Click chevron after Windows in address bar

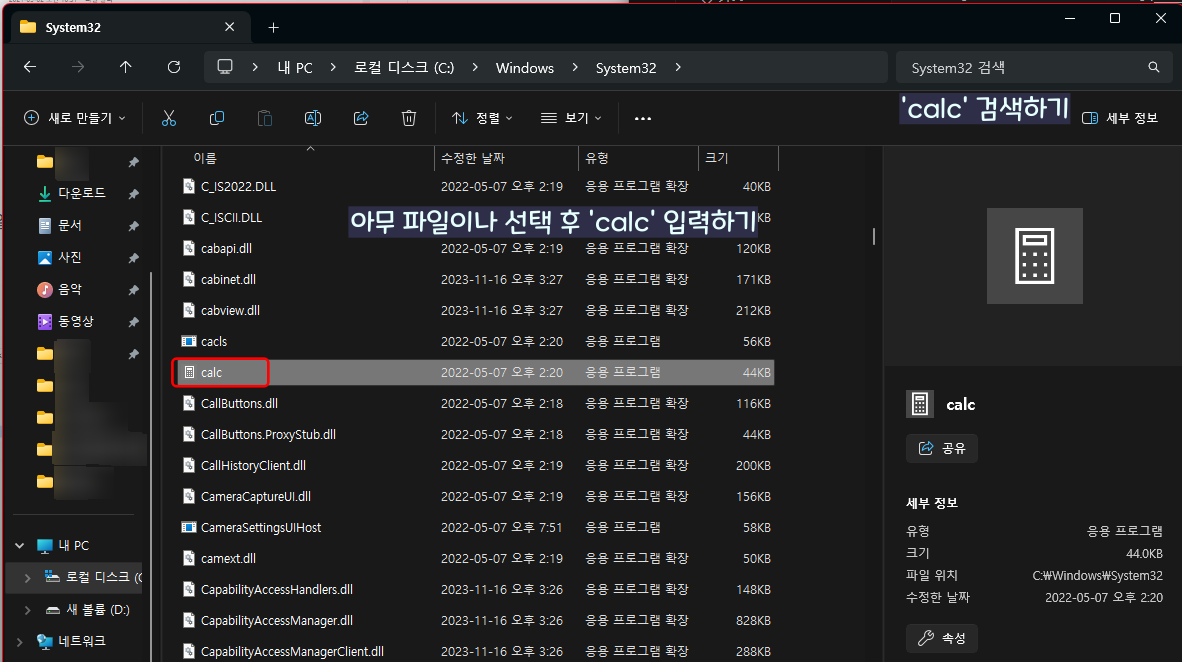pyautogui.click(x=575, y=67)
